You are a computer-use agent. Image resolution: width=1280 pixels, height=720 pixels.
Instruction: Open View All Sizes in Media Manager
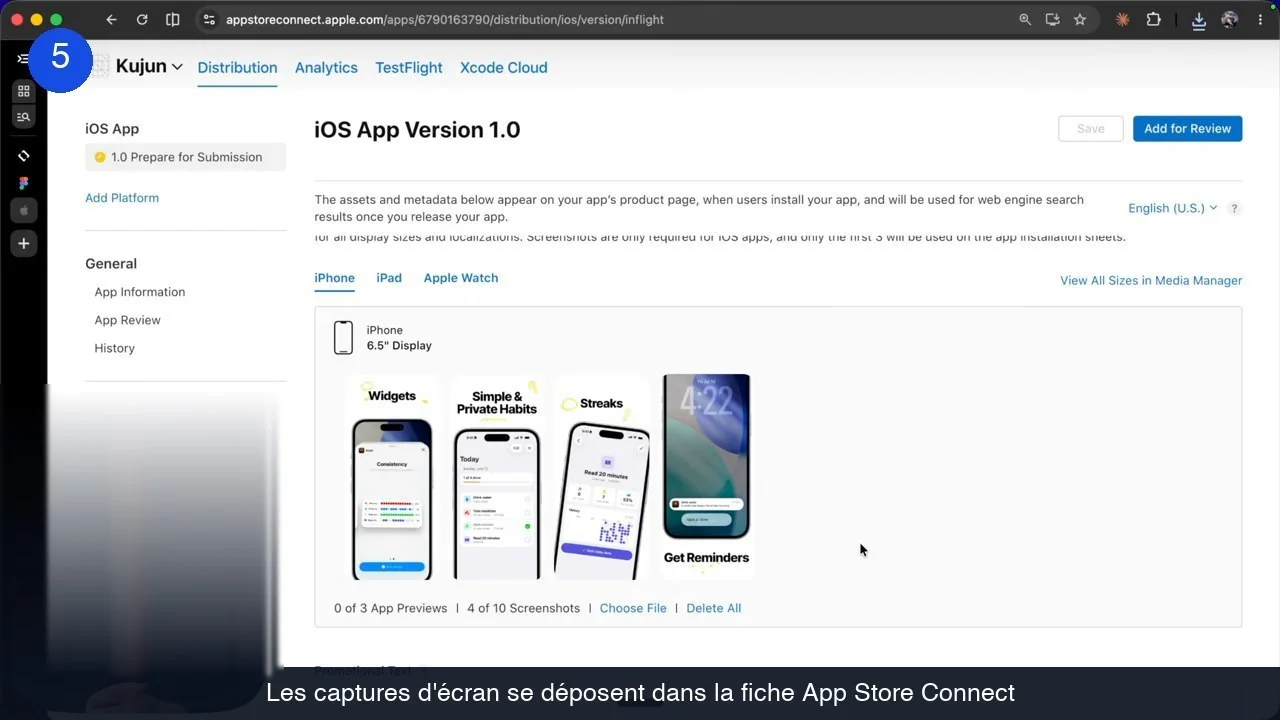click(x=1151, y=281)
